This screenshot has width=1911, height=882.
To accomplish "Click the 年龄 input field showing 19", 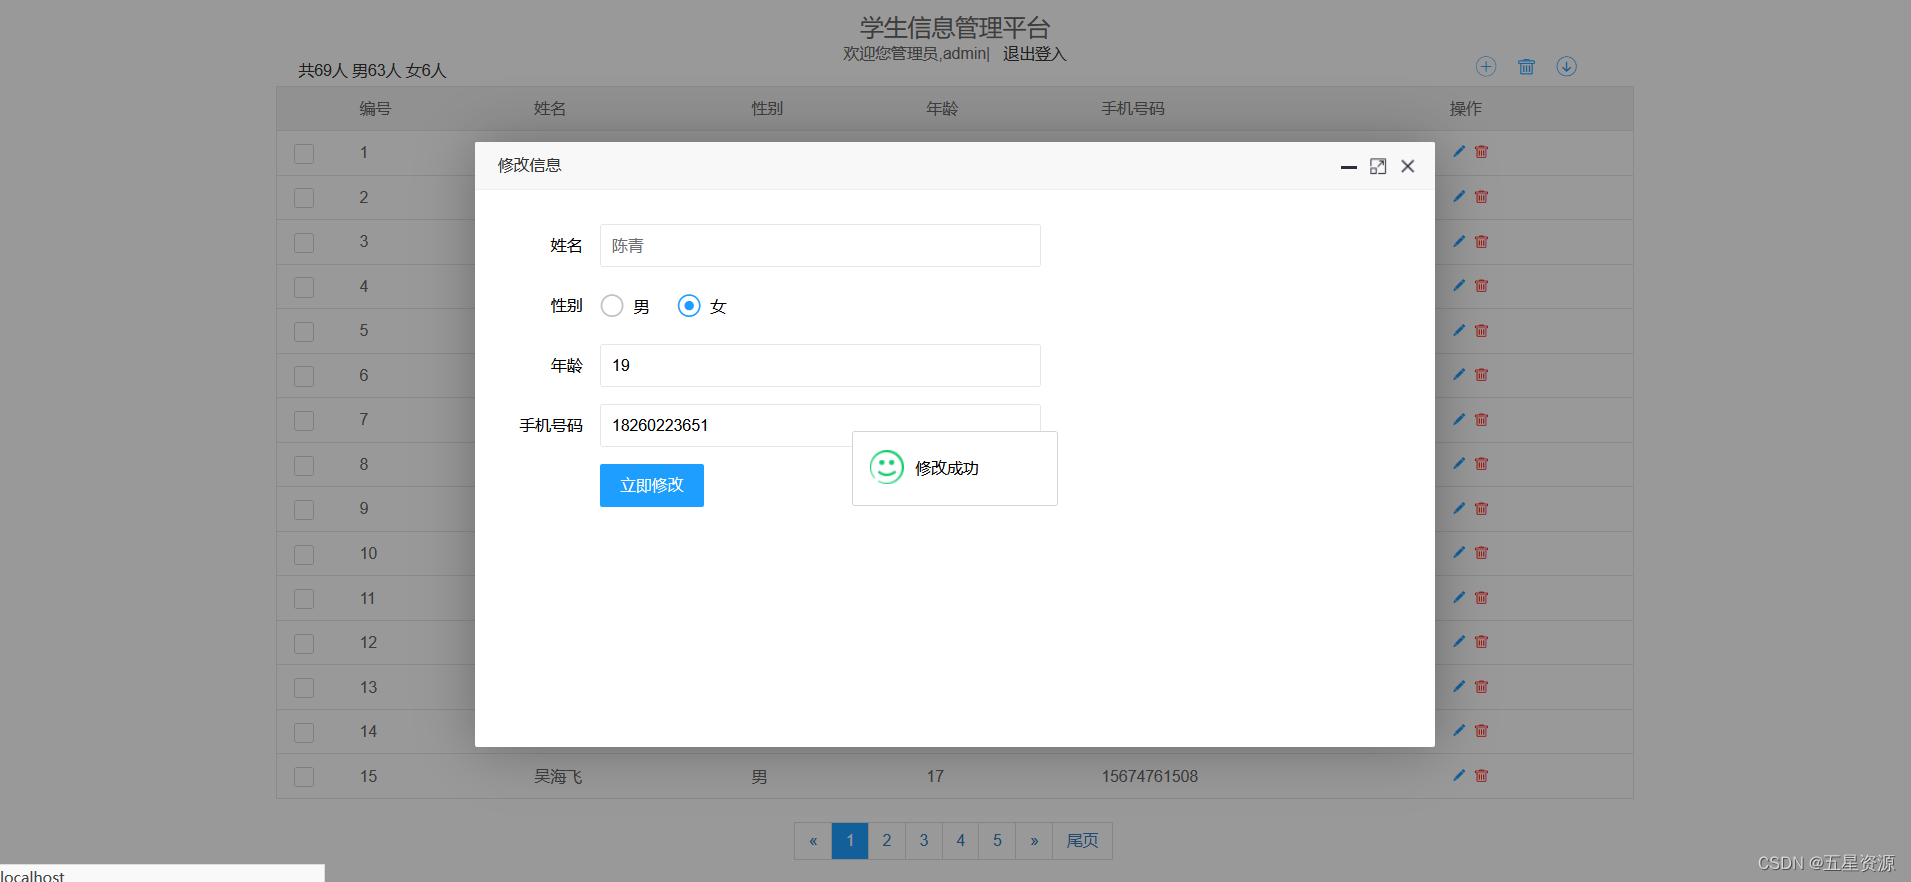I will 820,366.
